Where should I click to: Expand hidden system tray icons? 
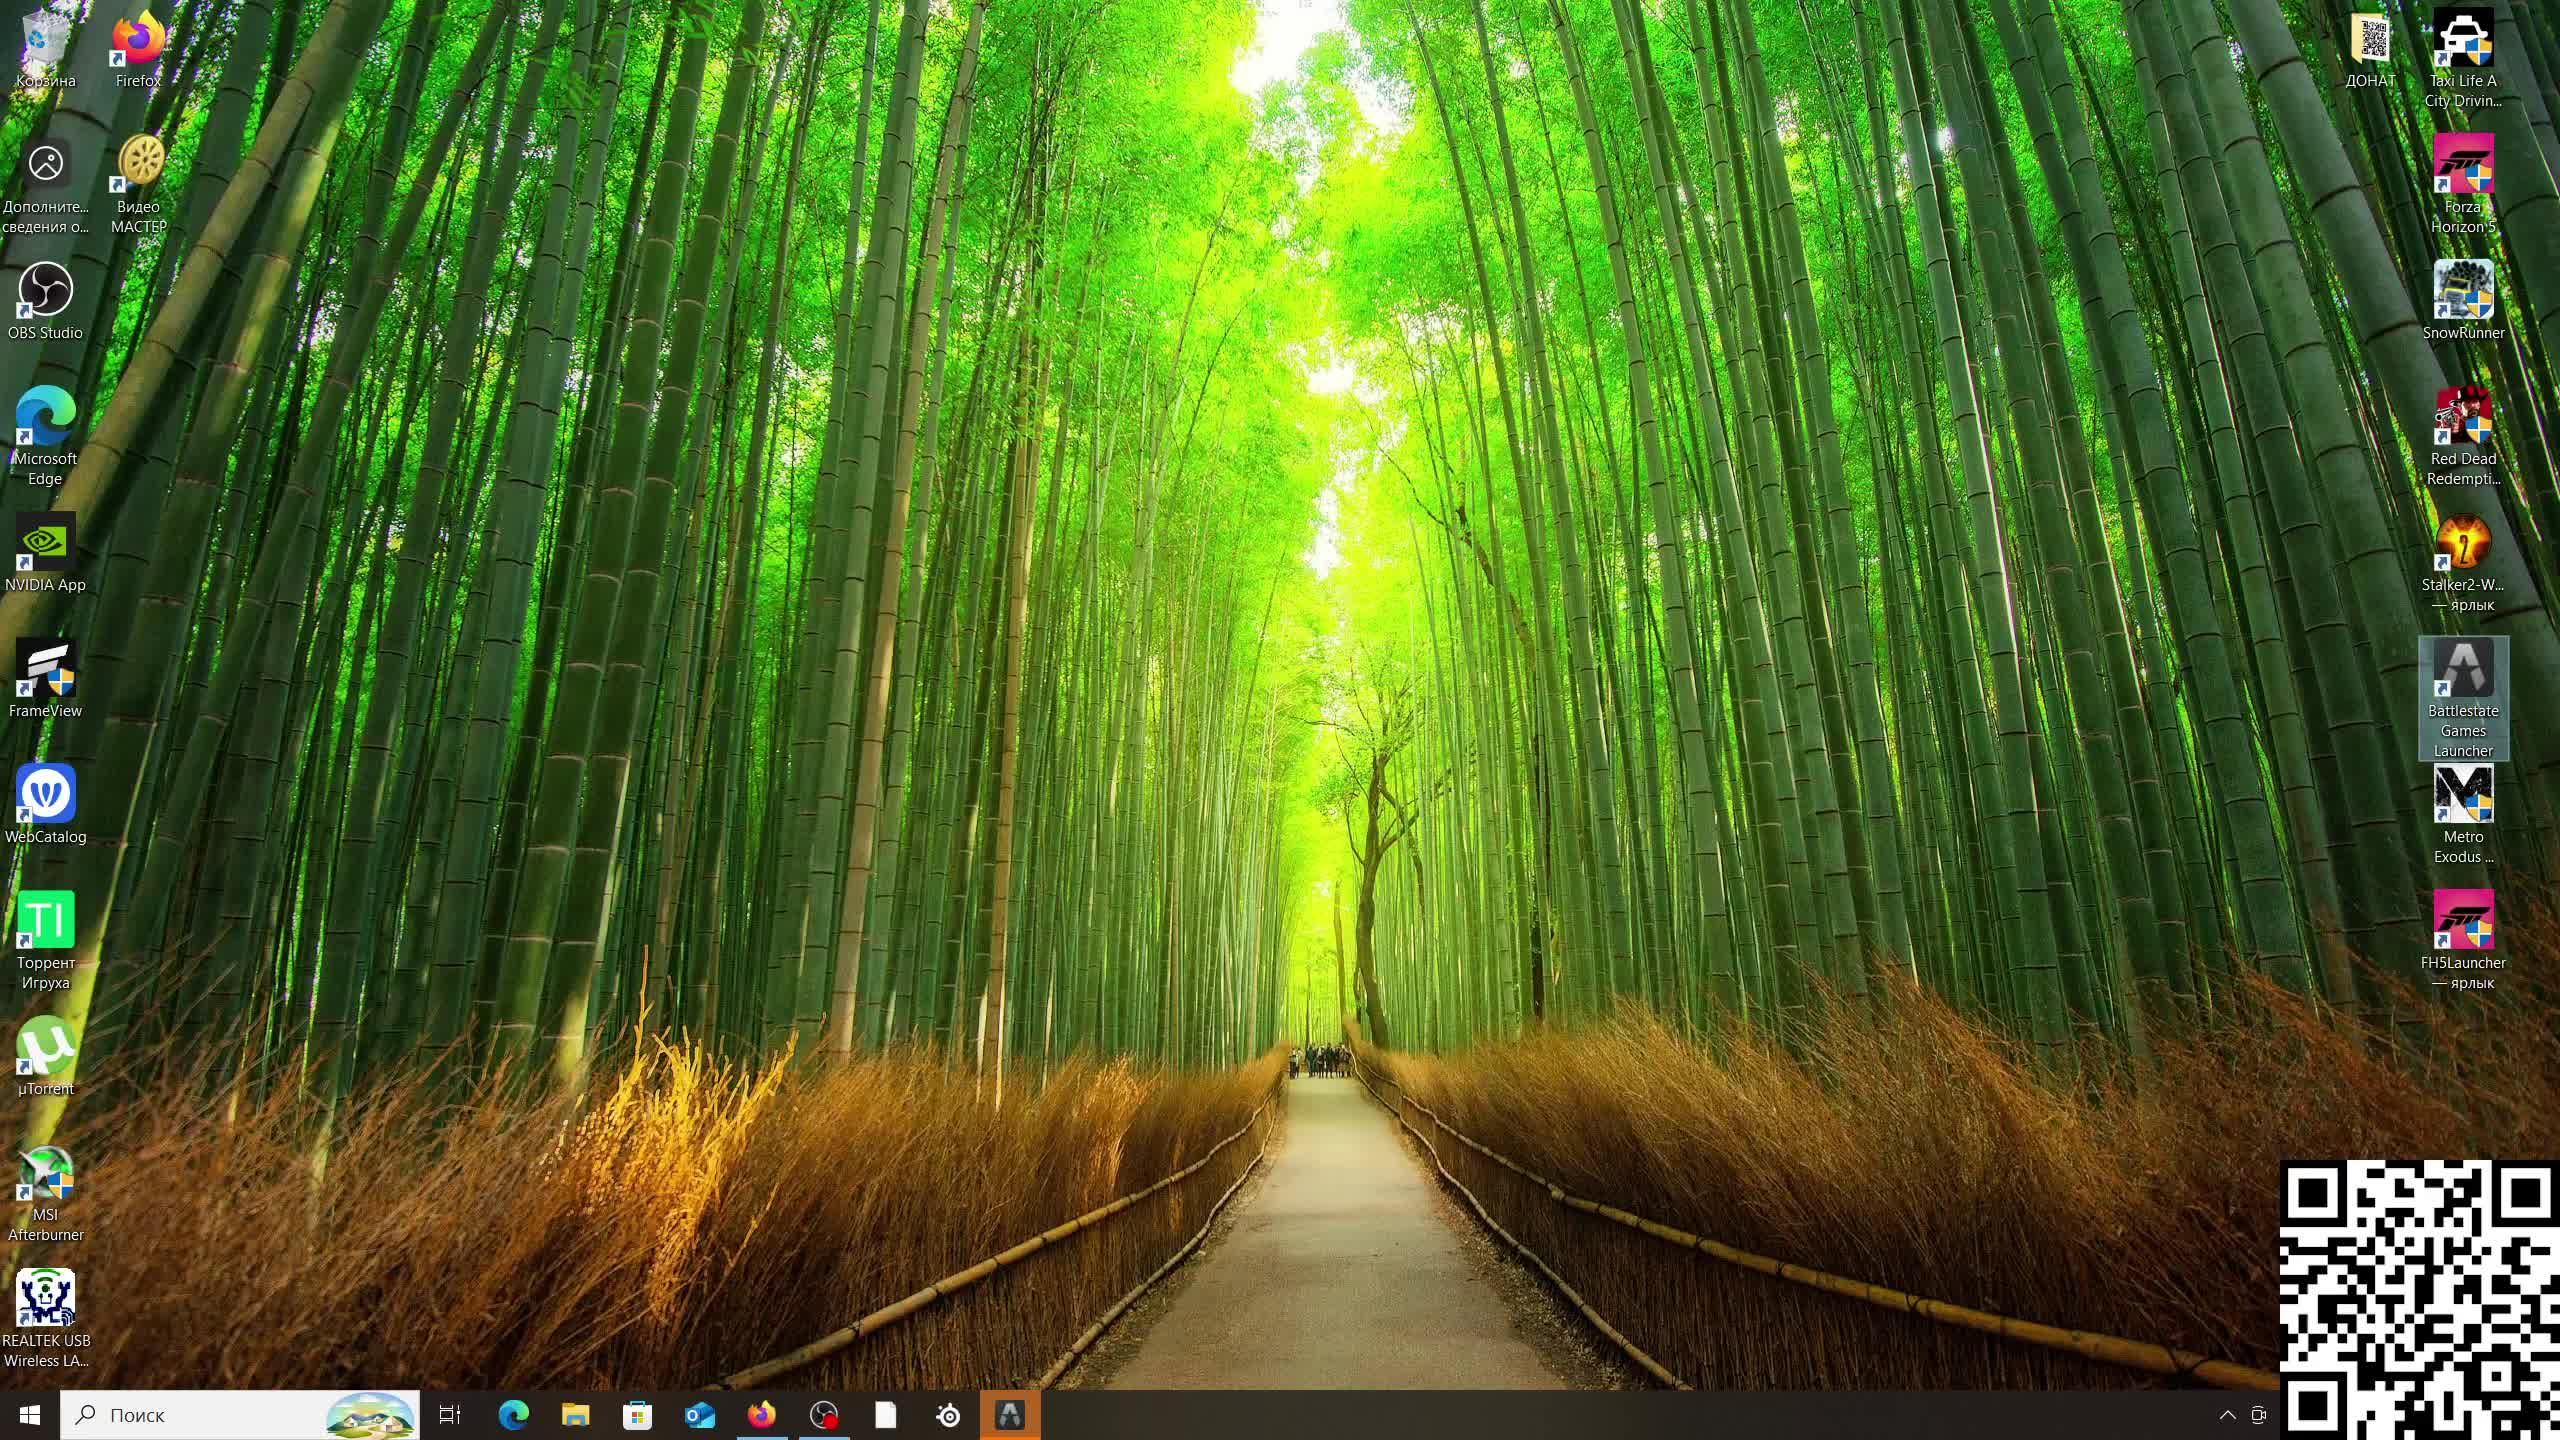tap(2227, 1415)
